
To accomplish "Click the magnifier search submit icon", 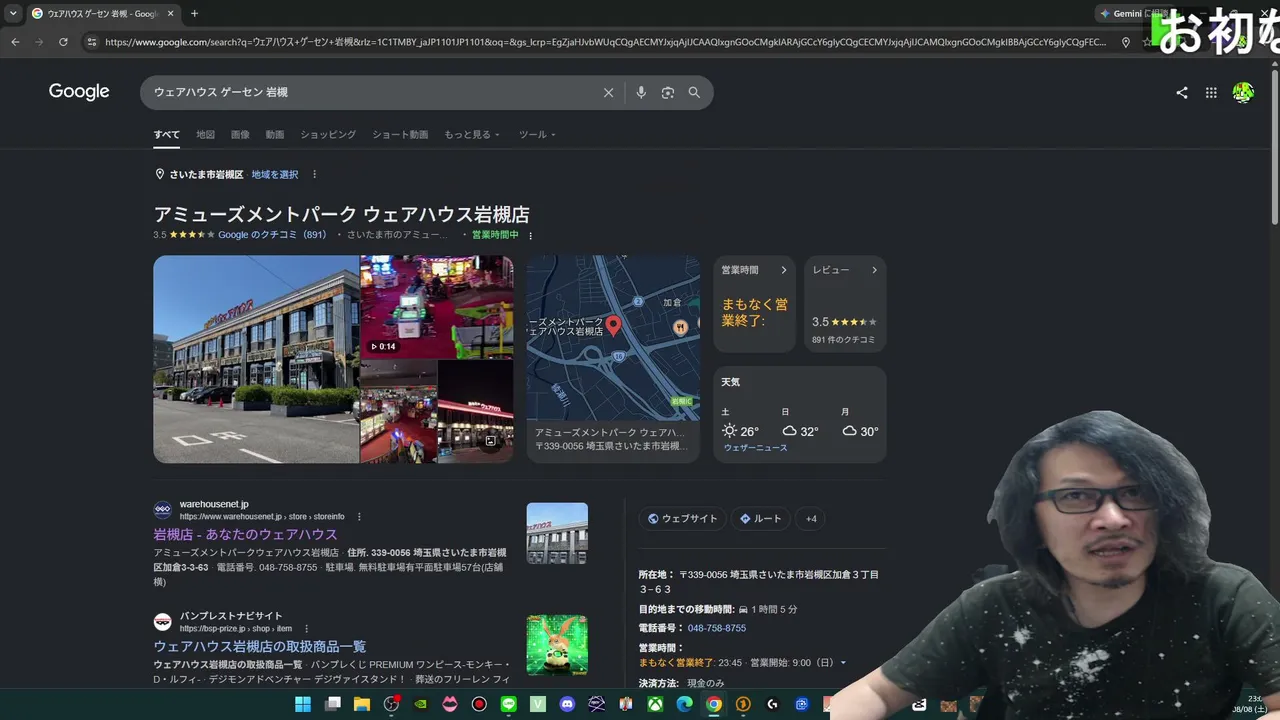I will (x=694, y=93).
